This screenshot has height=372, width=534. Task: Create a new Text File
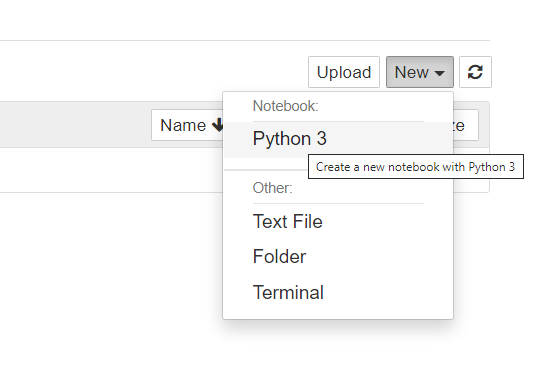[338, 221]
